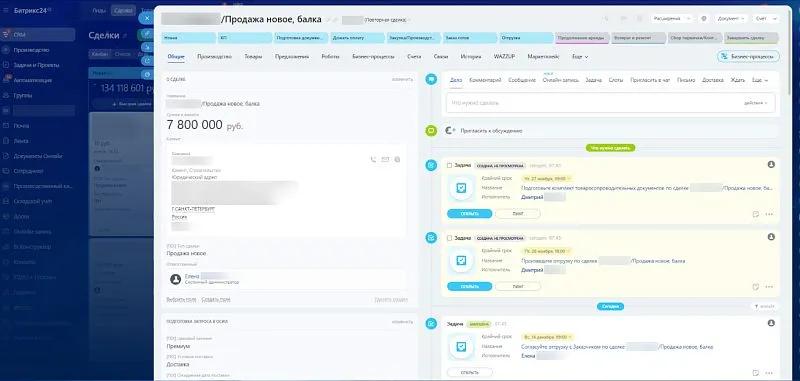Open действия dropdown in activity input
Image resolution: width=800 pixels, height=381 pixels.
pos(756,103)
